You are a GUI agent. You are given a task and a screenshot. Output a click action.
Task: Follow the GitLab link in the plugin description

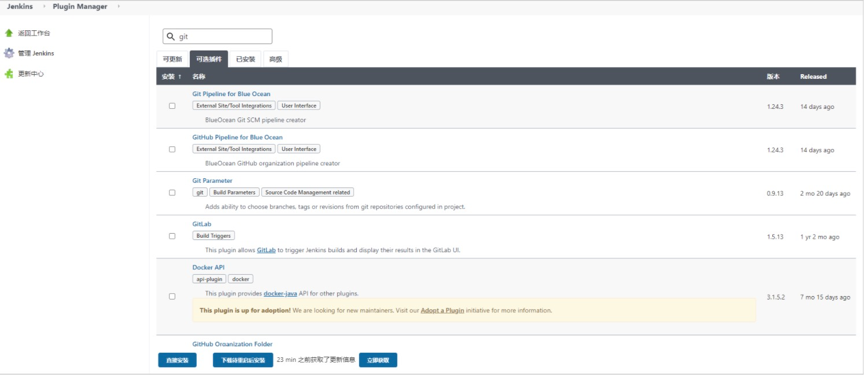(266, 250)
